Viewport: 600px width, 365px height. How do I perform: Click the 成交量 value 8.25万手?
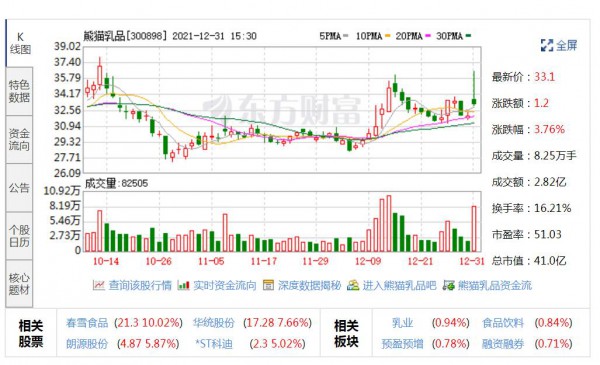pyautogui.click(x=555, y=156)
